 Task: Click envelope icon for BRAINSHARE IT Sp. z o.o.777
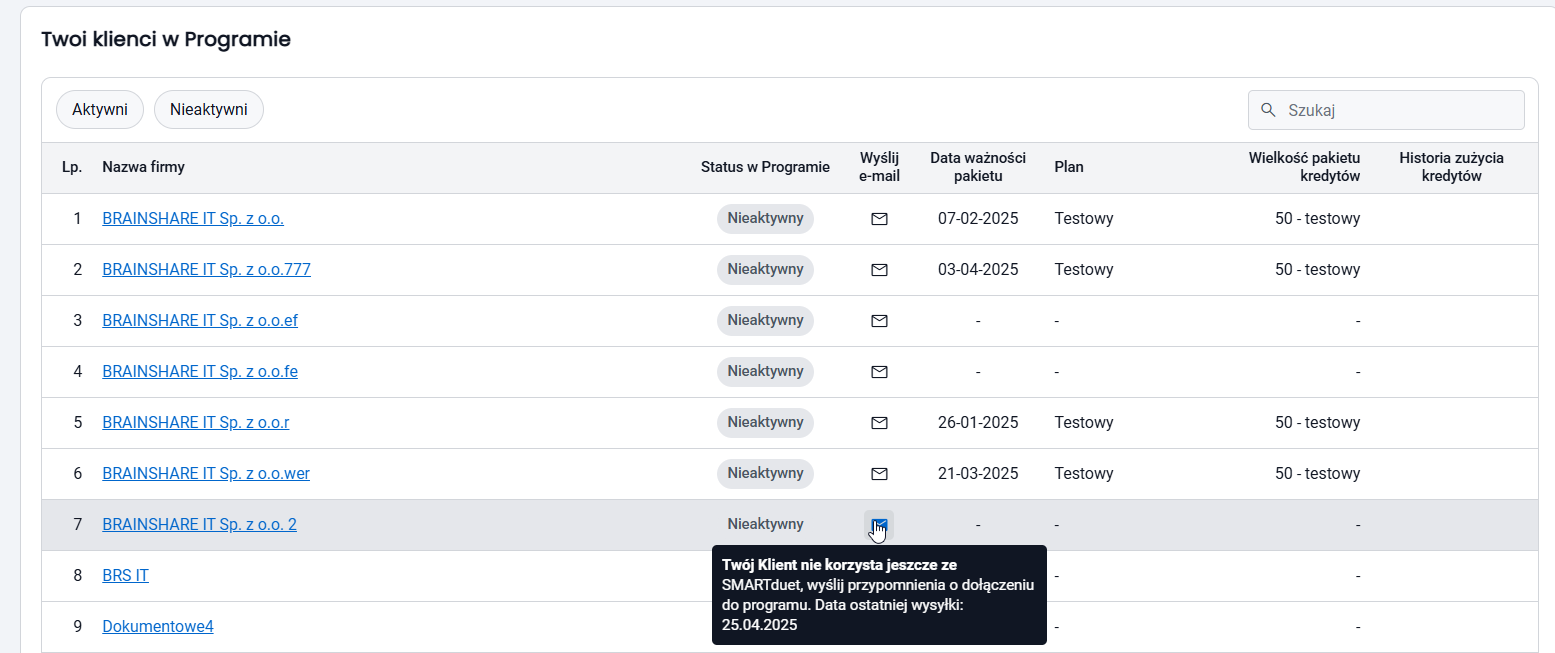pyautogui.click(x=879, y=270)
